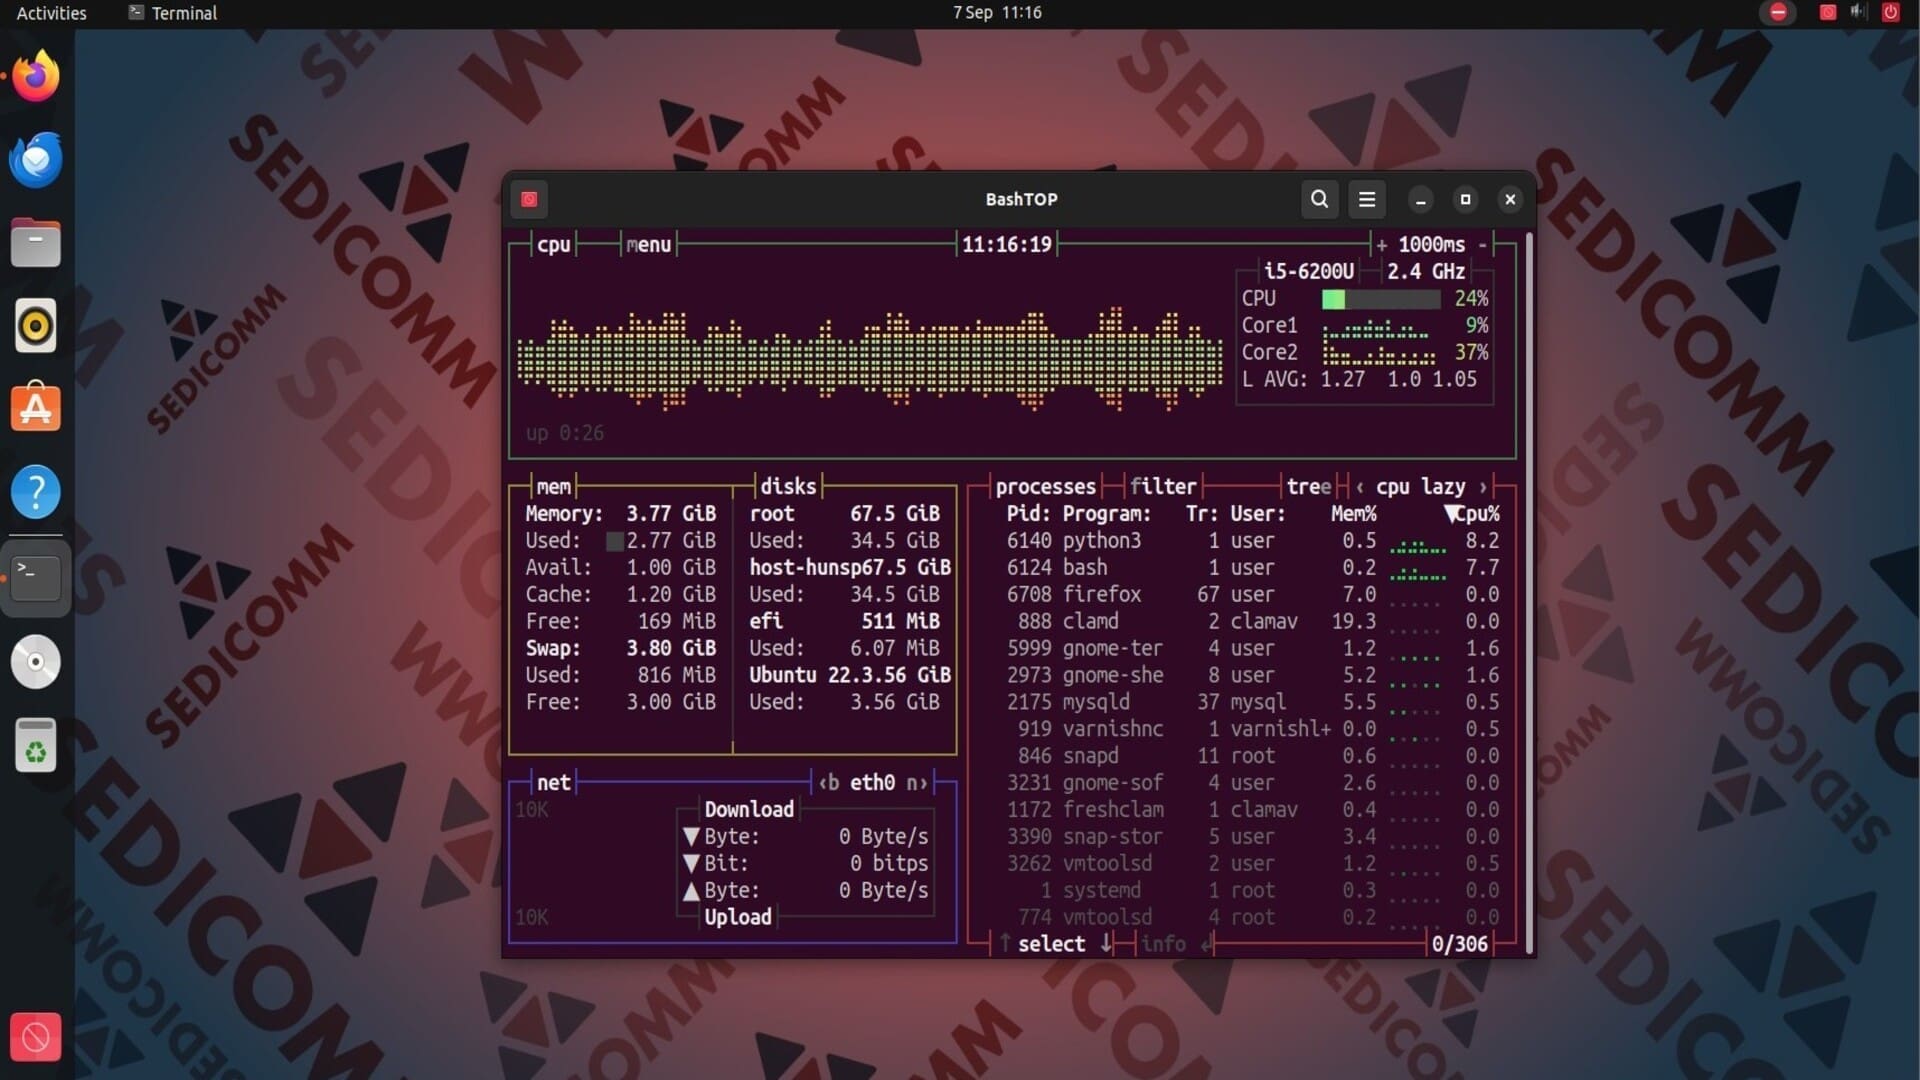Screen dimensions: 1920x1080
Task: Toggle lazy CPU sorting mode
Action: point(1443,487)
